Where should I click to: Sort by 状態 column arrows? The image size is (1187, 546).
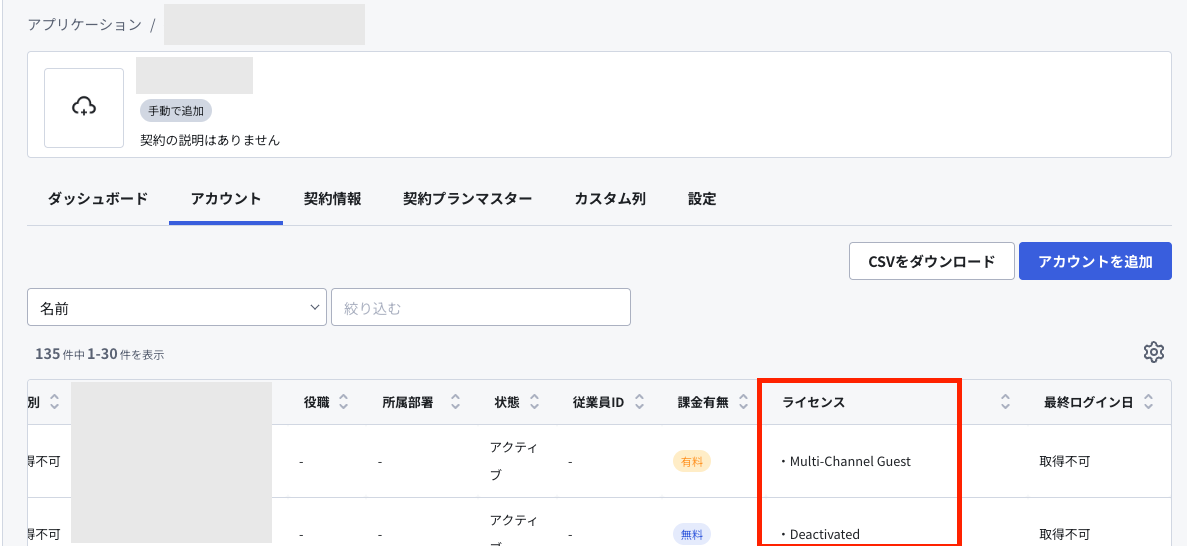(534, 402)
